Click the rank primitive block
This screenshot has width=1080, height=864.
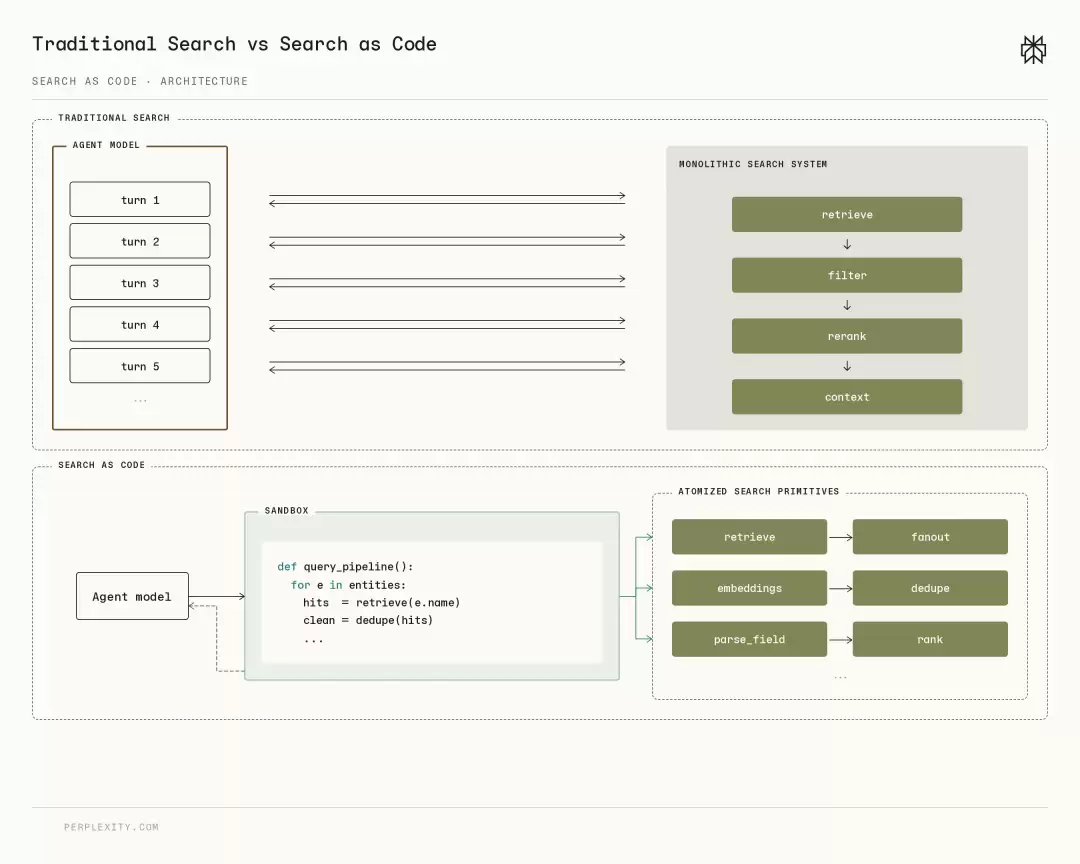point(930,639)
